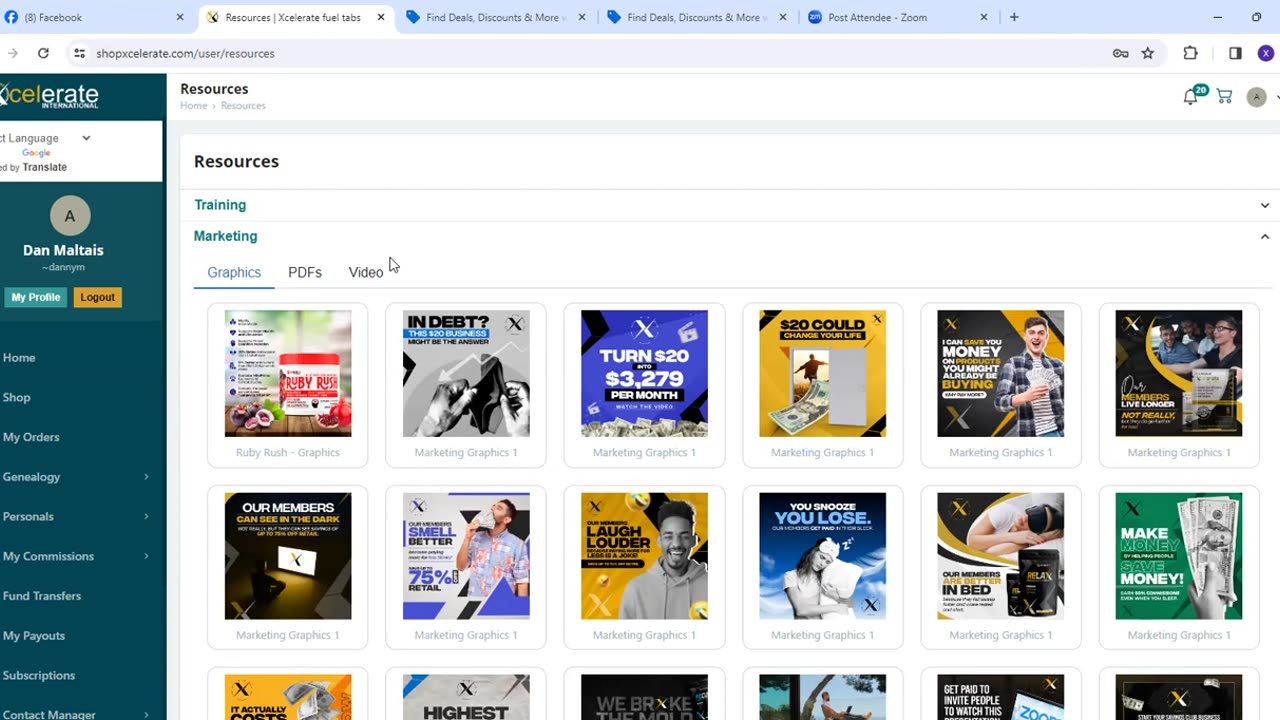Click the browser address bar URL

(185, 53)
